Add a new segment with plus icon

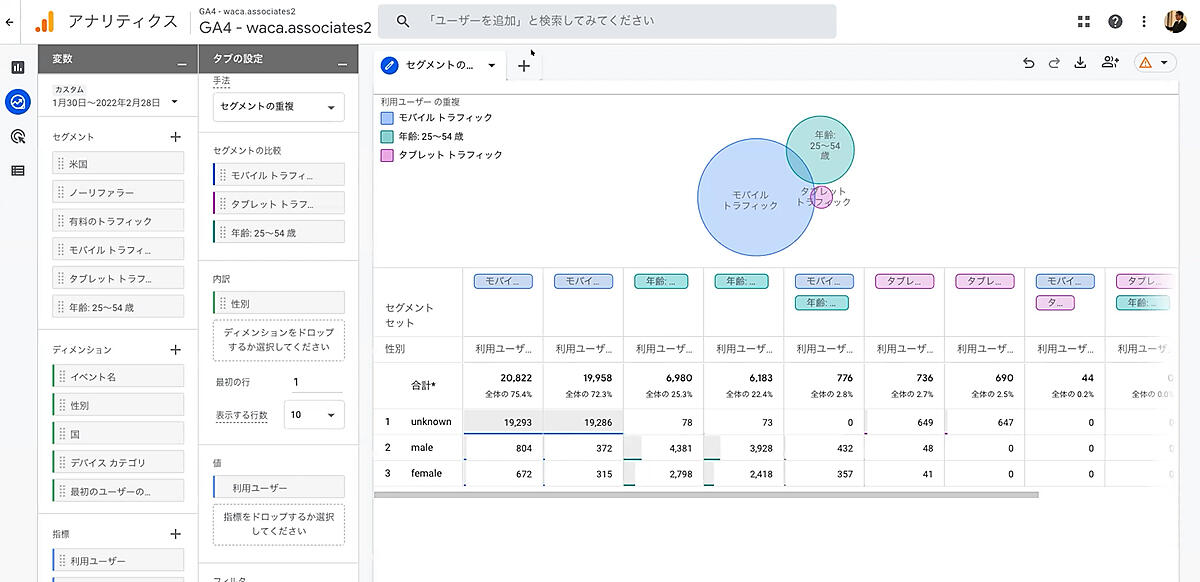(175, 137)
